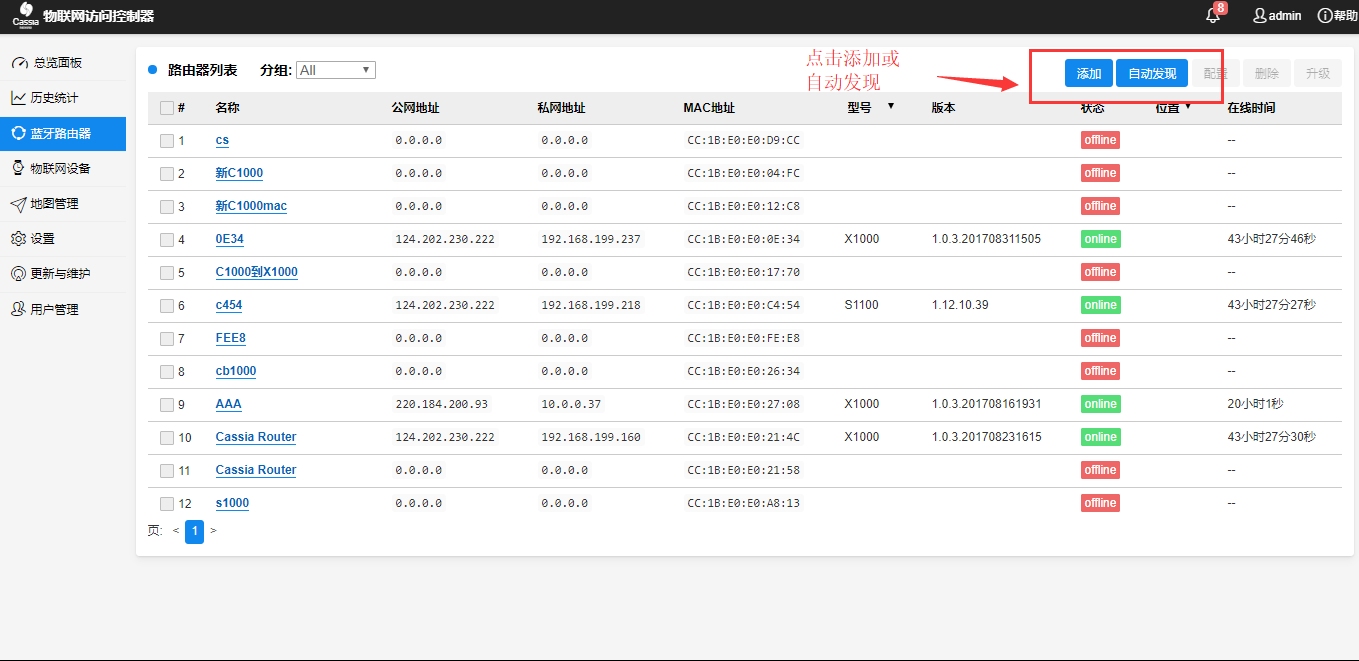1359x661 pixels.
Task: Click the auto discover (自动发现) button
Action: pyautogui.click(x=1152, y=74)
